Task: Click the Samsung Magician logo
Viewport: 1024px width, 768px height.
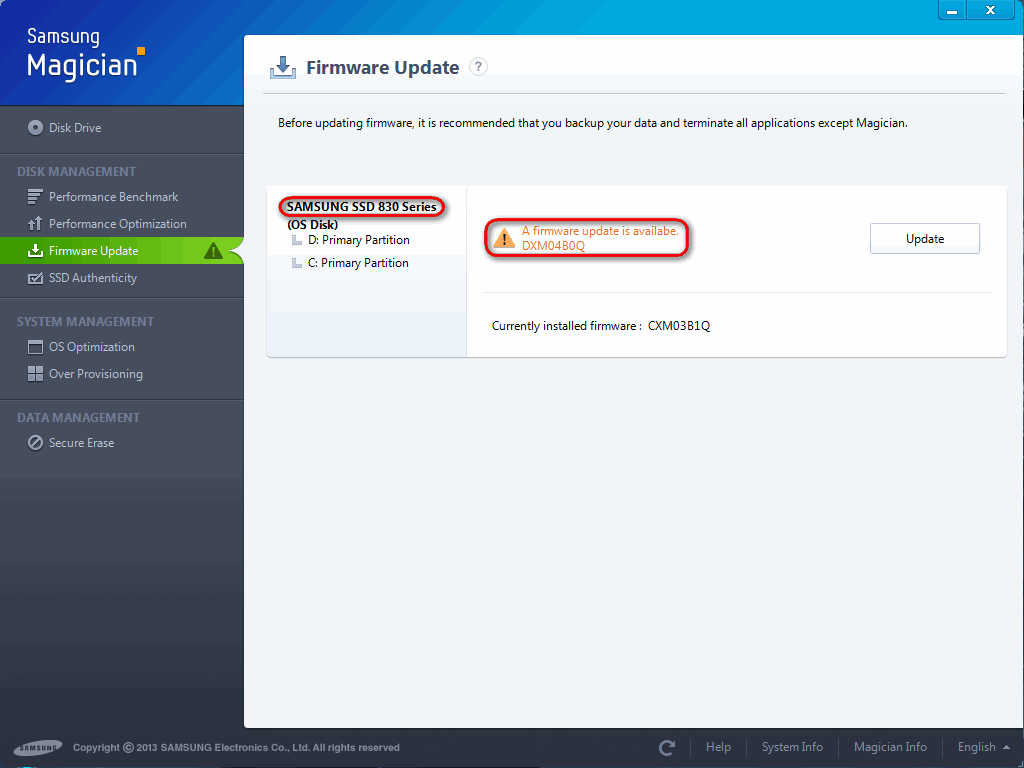Action: coord(86,55)
